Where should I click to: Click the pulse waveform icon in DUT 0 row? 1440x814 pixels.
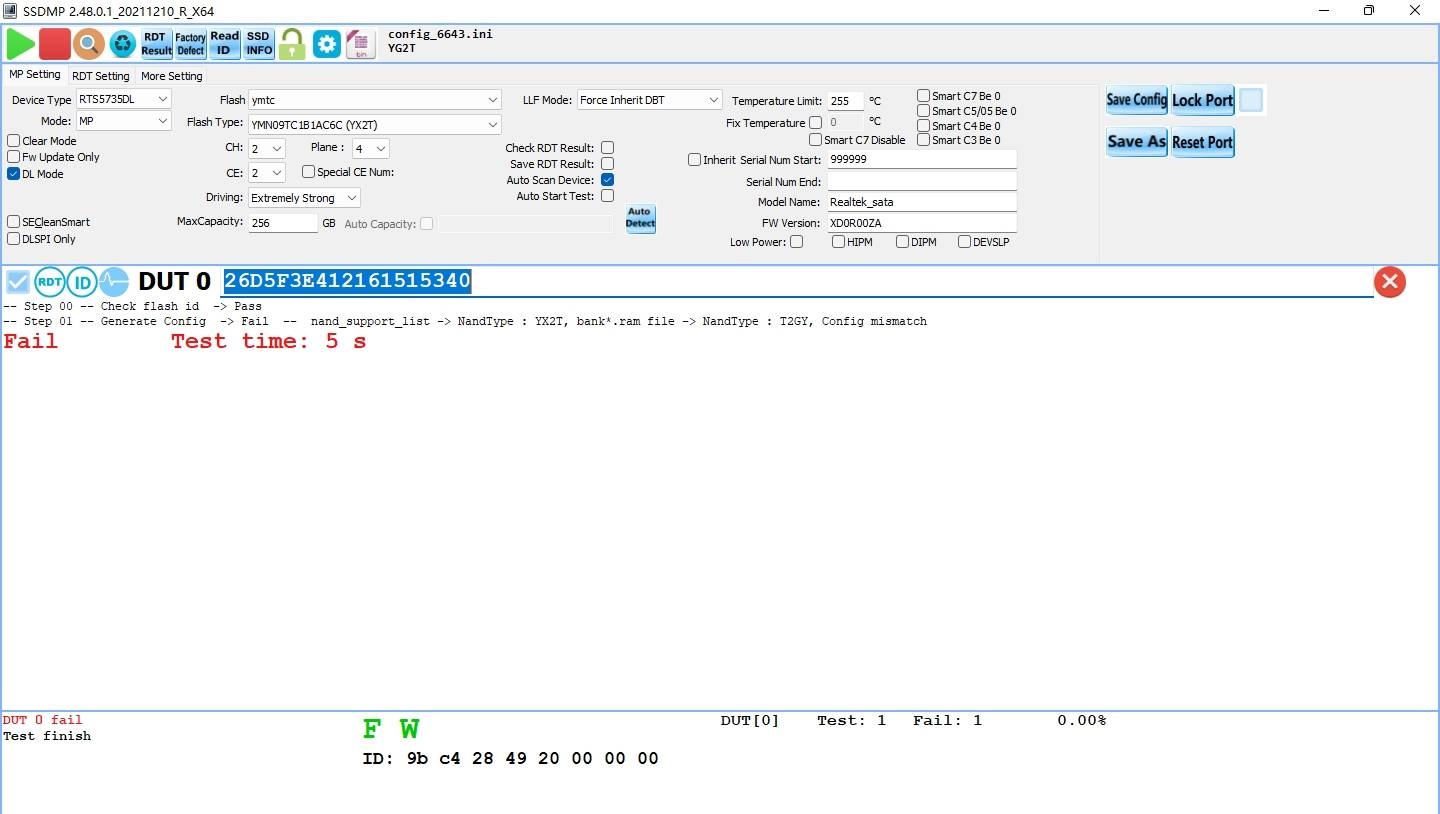[114, 282]
